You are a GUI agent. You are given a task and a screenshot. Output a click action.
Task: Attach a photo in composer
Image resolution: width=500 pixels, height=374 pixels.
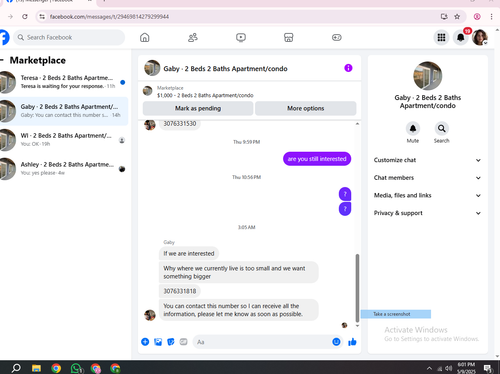[x=158, y=342]
